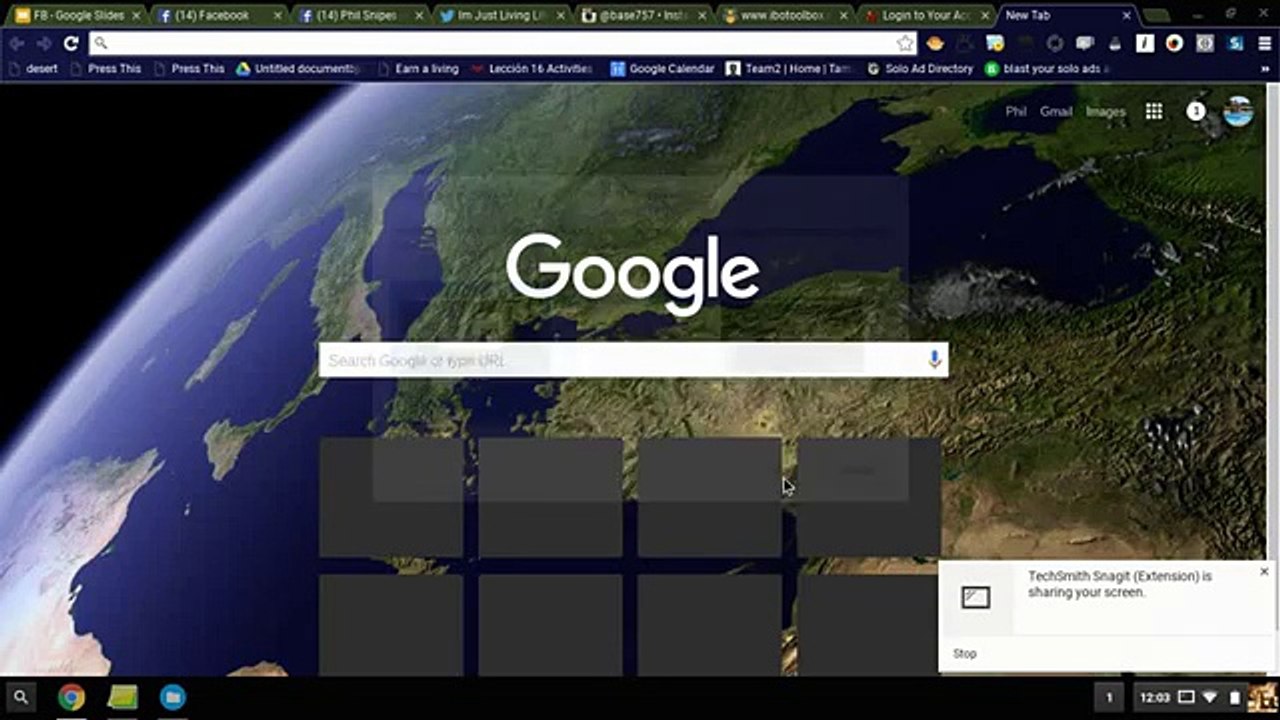
Task: Open the Earn a living bookmark
Action: pos(418,69)
